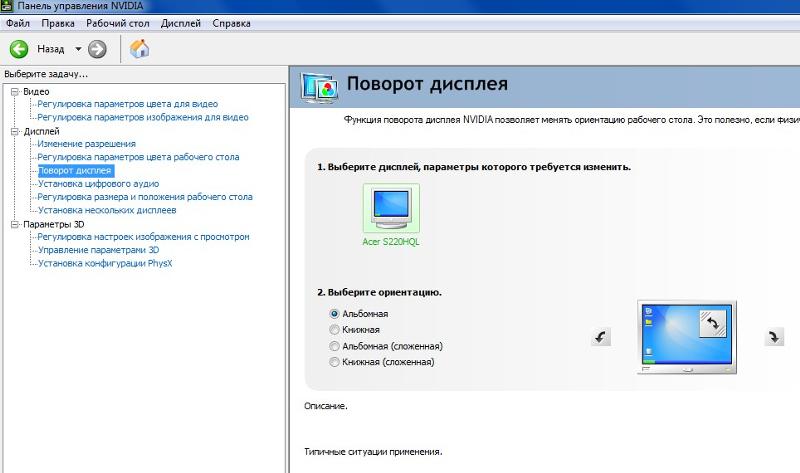Image resolution: width=800 pixels, height=473 pixels.
Task: Collapse the Параметры 3D tree node
Action: 15,225
